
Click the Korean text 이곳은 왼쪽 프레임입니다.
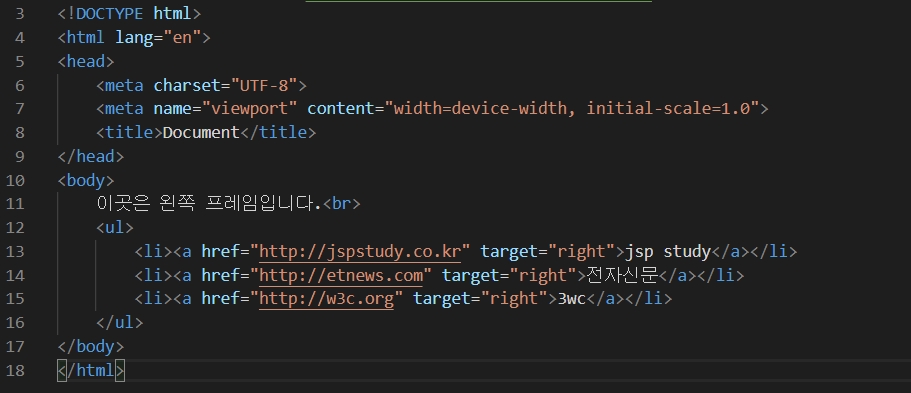(209, 203)
